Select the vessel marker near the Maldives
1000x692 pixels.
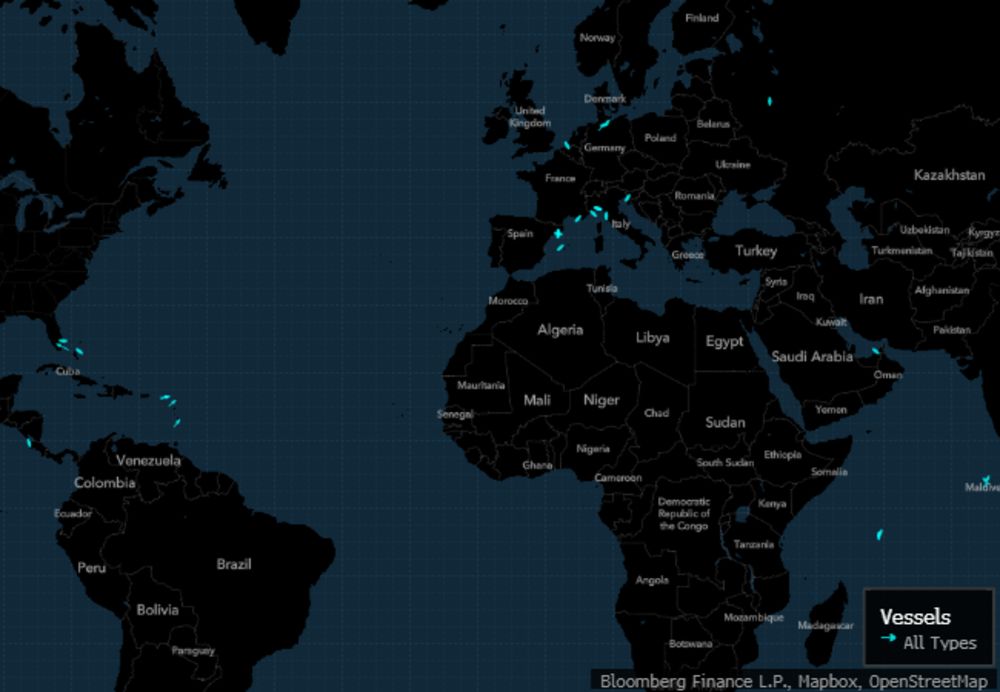[x=986, y=481]
